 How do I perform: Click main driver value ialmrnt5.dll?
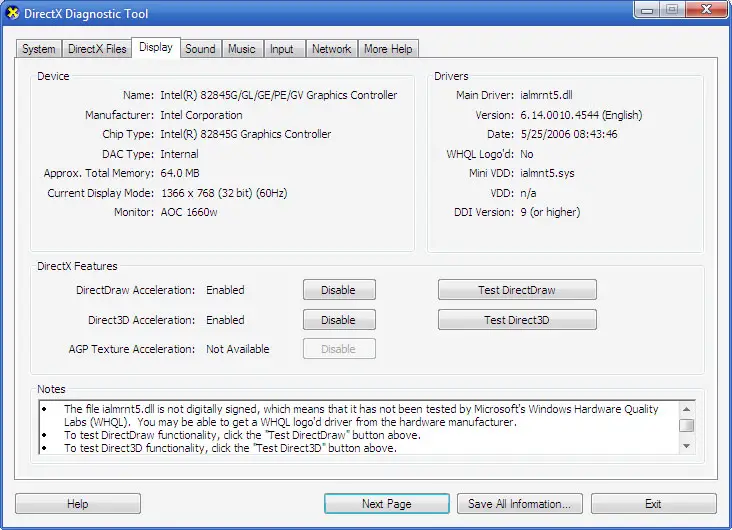[x=546, y=95]
